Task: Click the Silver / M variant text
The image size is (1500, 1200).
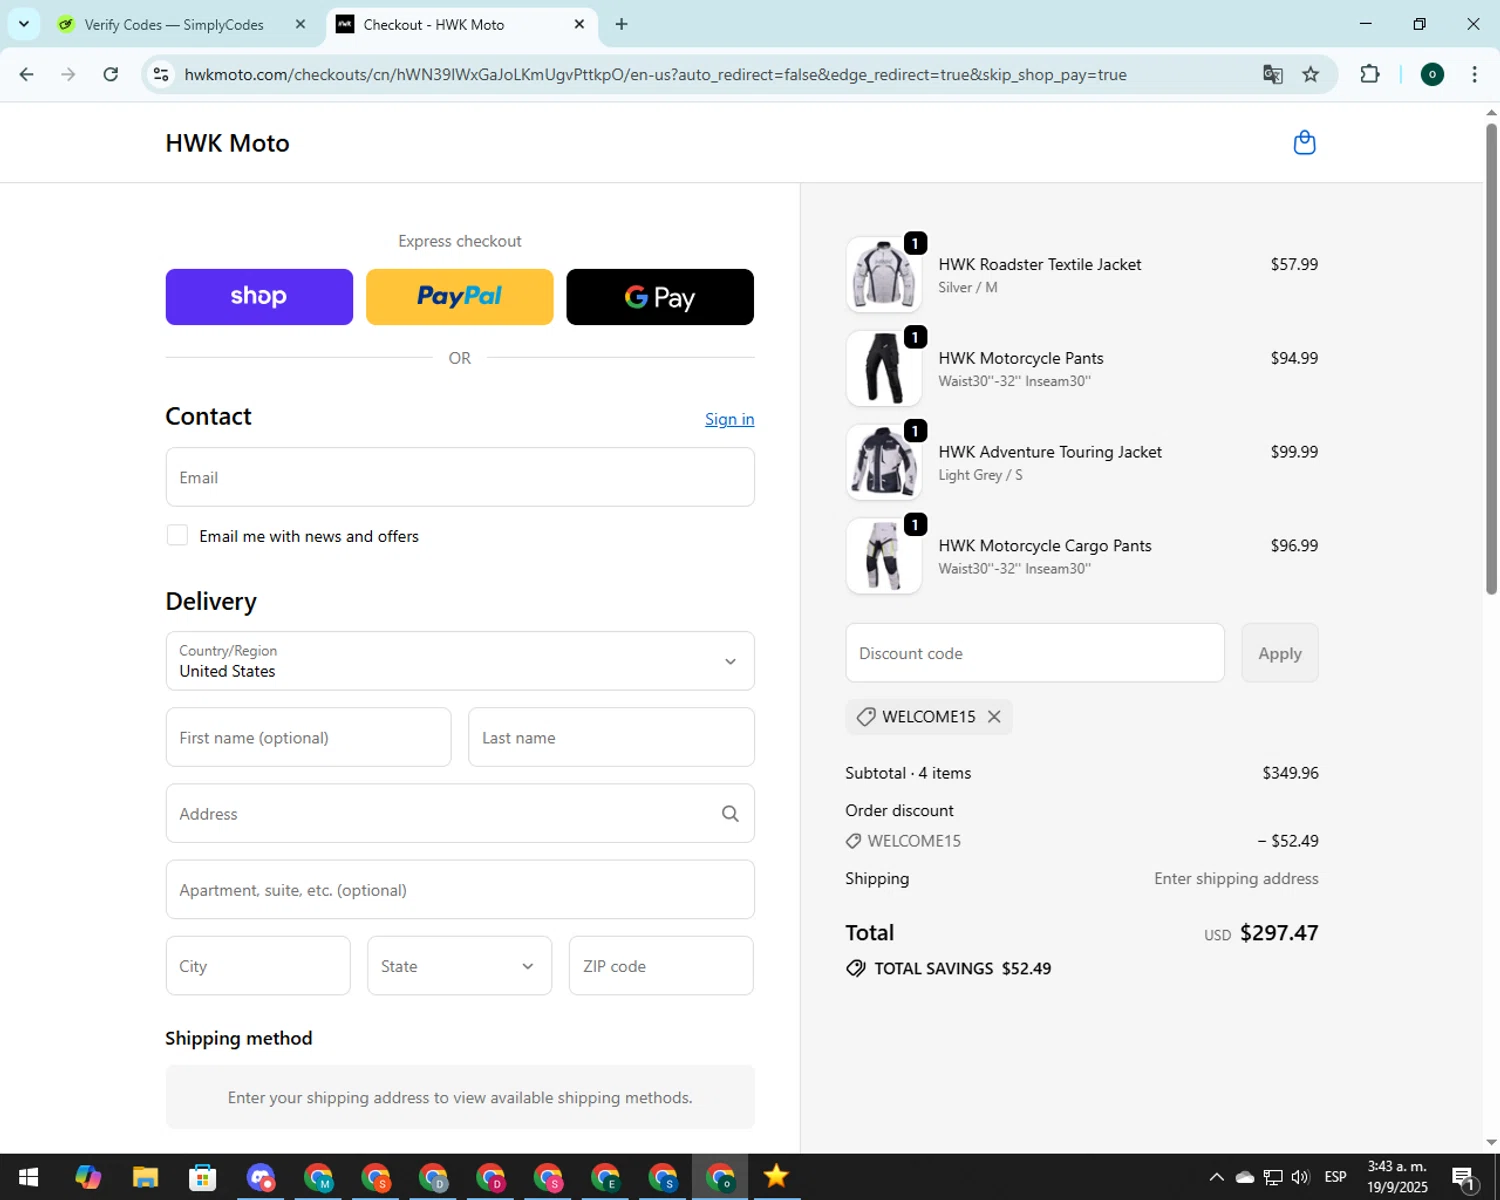Action: pyautogui.click(x=967, y=288)
